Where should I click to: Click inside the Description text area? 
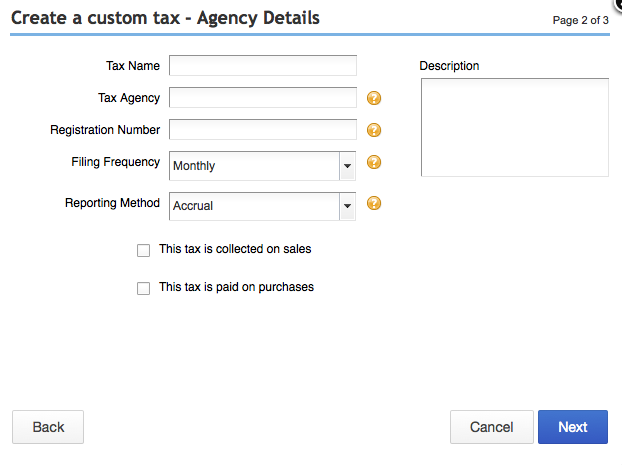coord(514,127)
